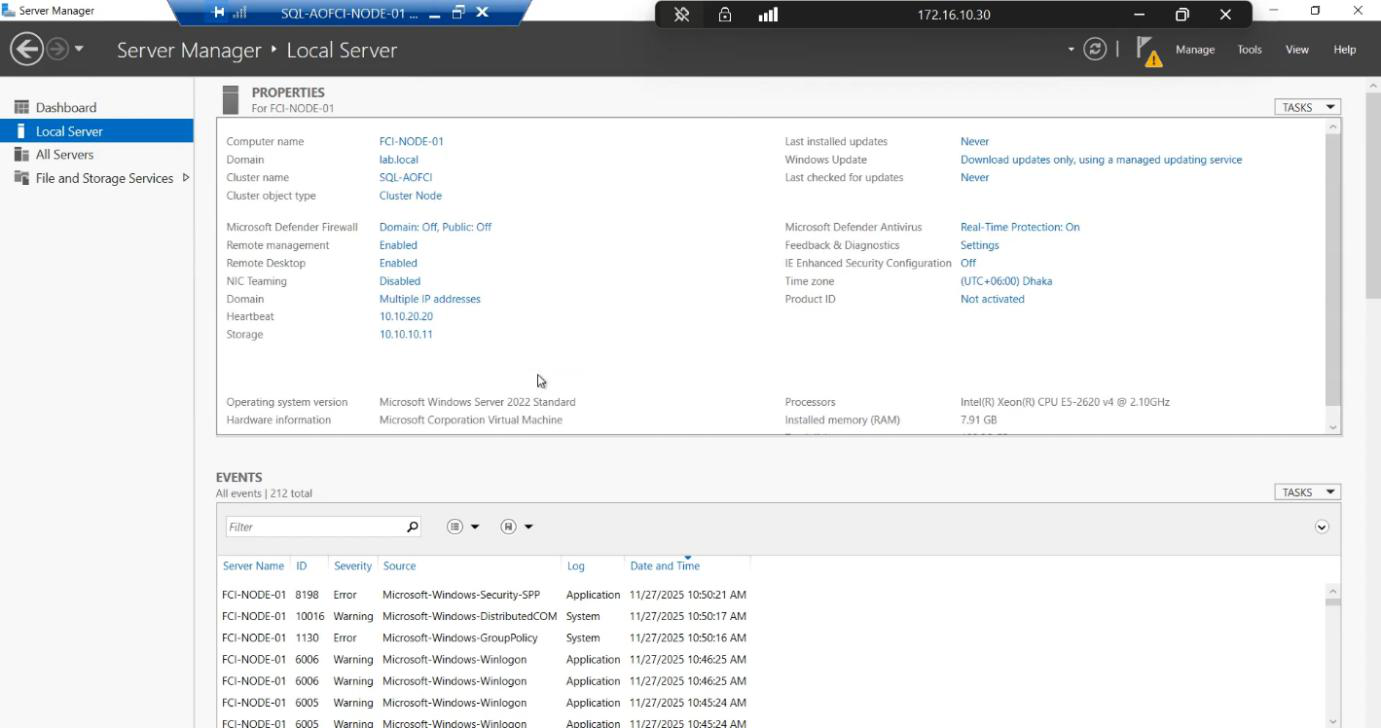Select event 8198 Microsoft-Windows-Security-SPP row

click(484, 595)
